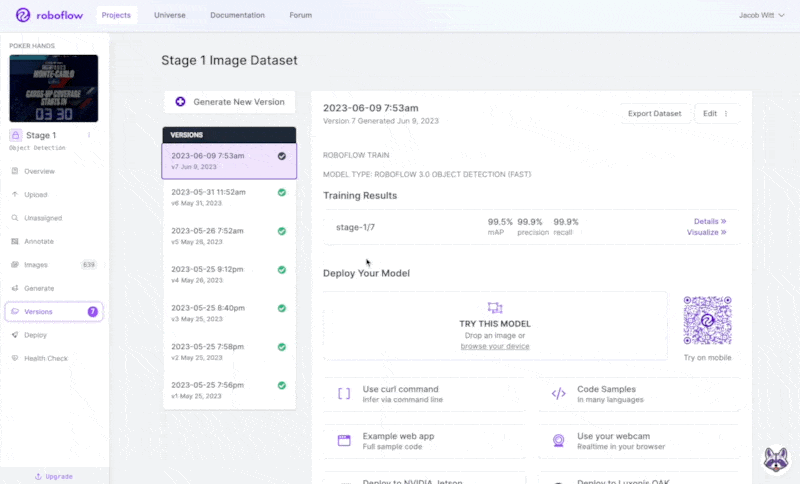800x484 pixels.
Task: Select version 2023-05-26 7:52am
Action: 229,236
